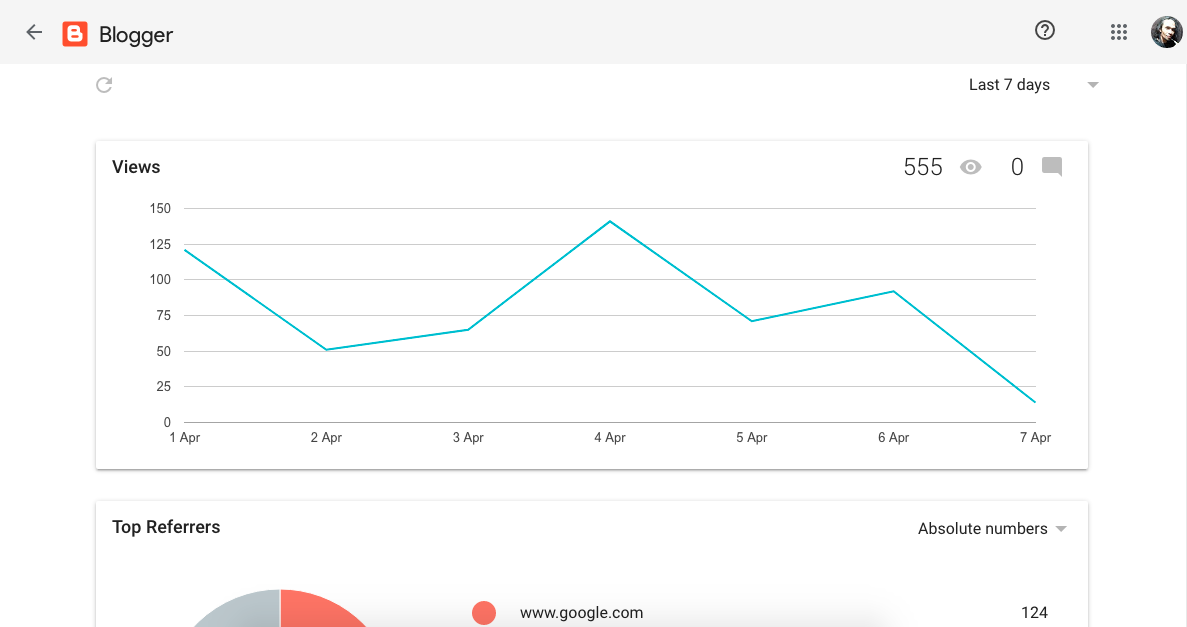Open the help question mark icon

click(x=1045, y=31)
